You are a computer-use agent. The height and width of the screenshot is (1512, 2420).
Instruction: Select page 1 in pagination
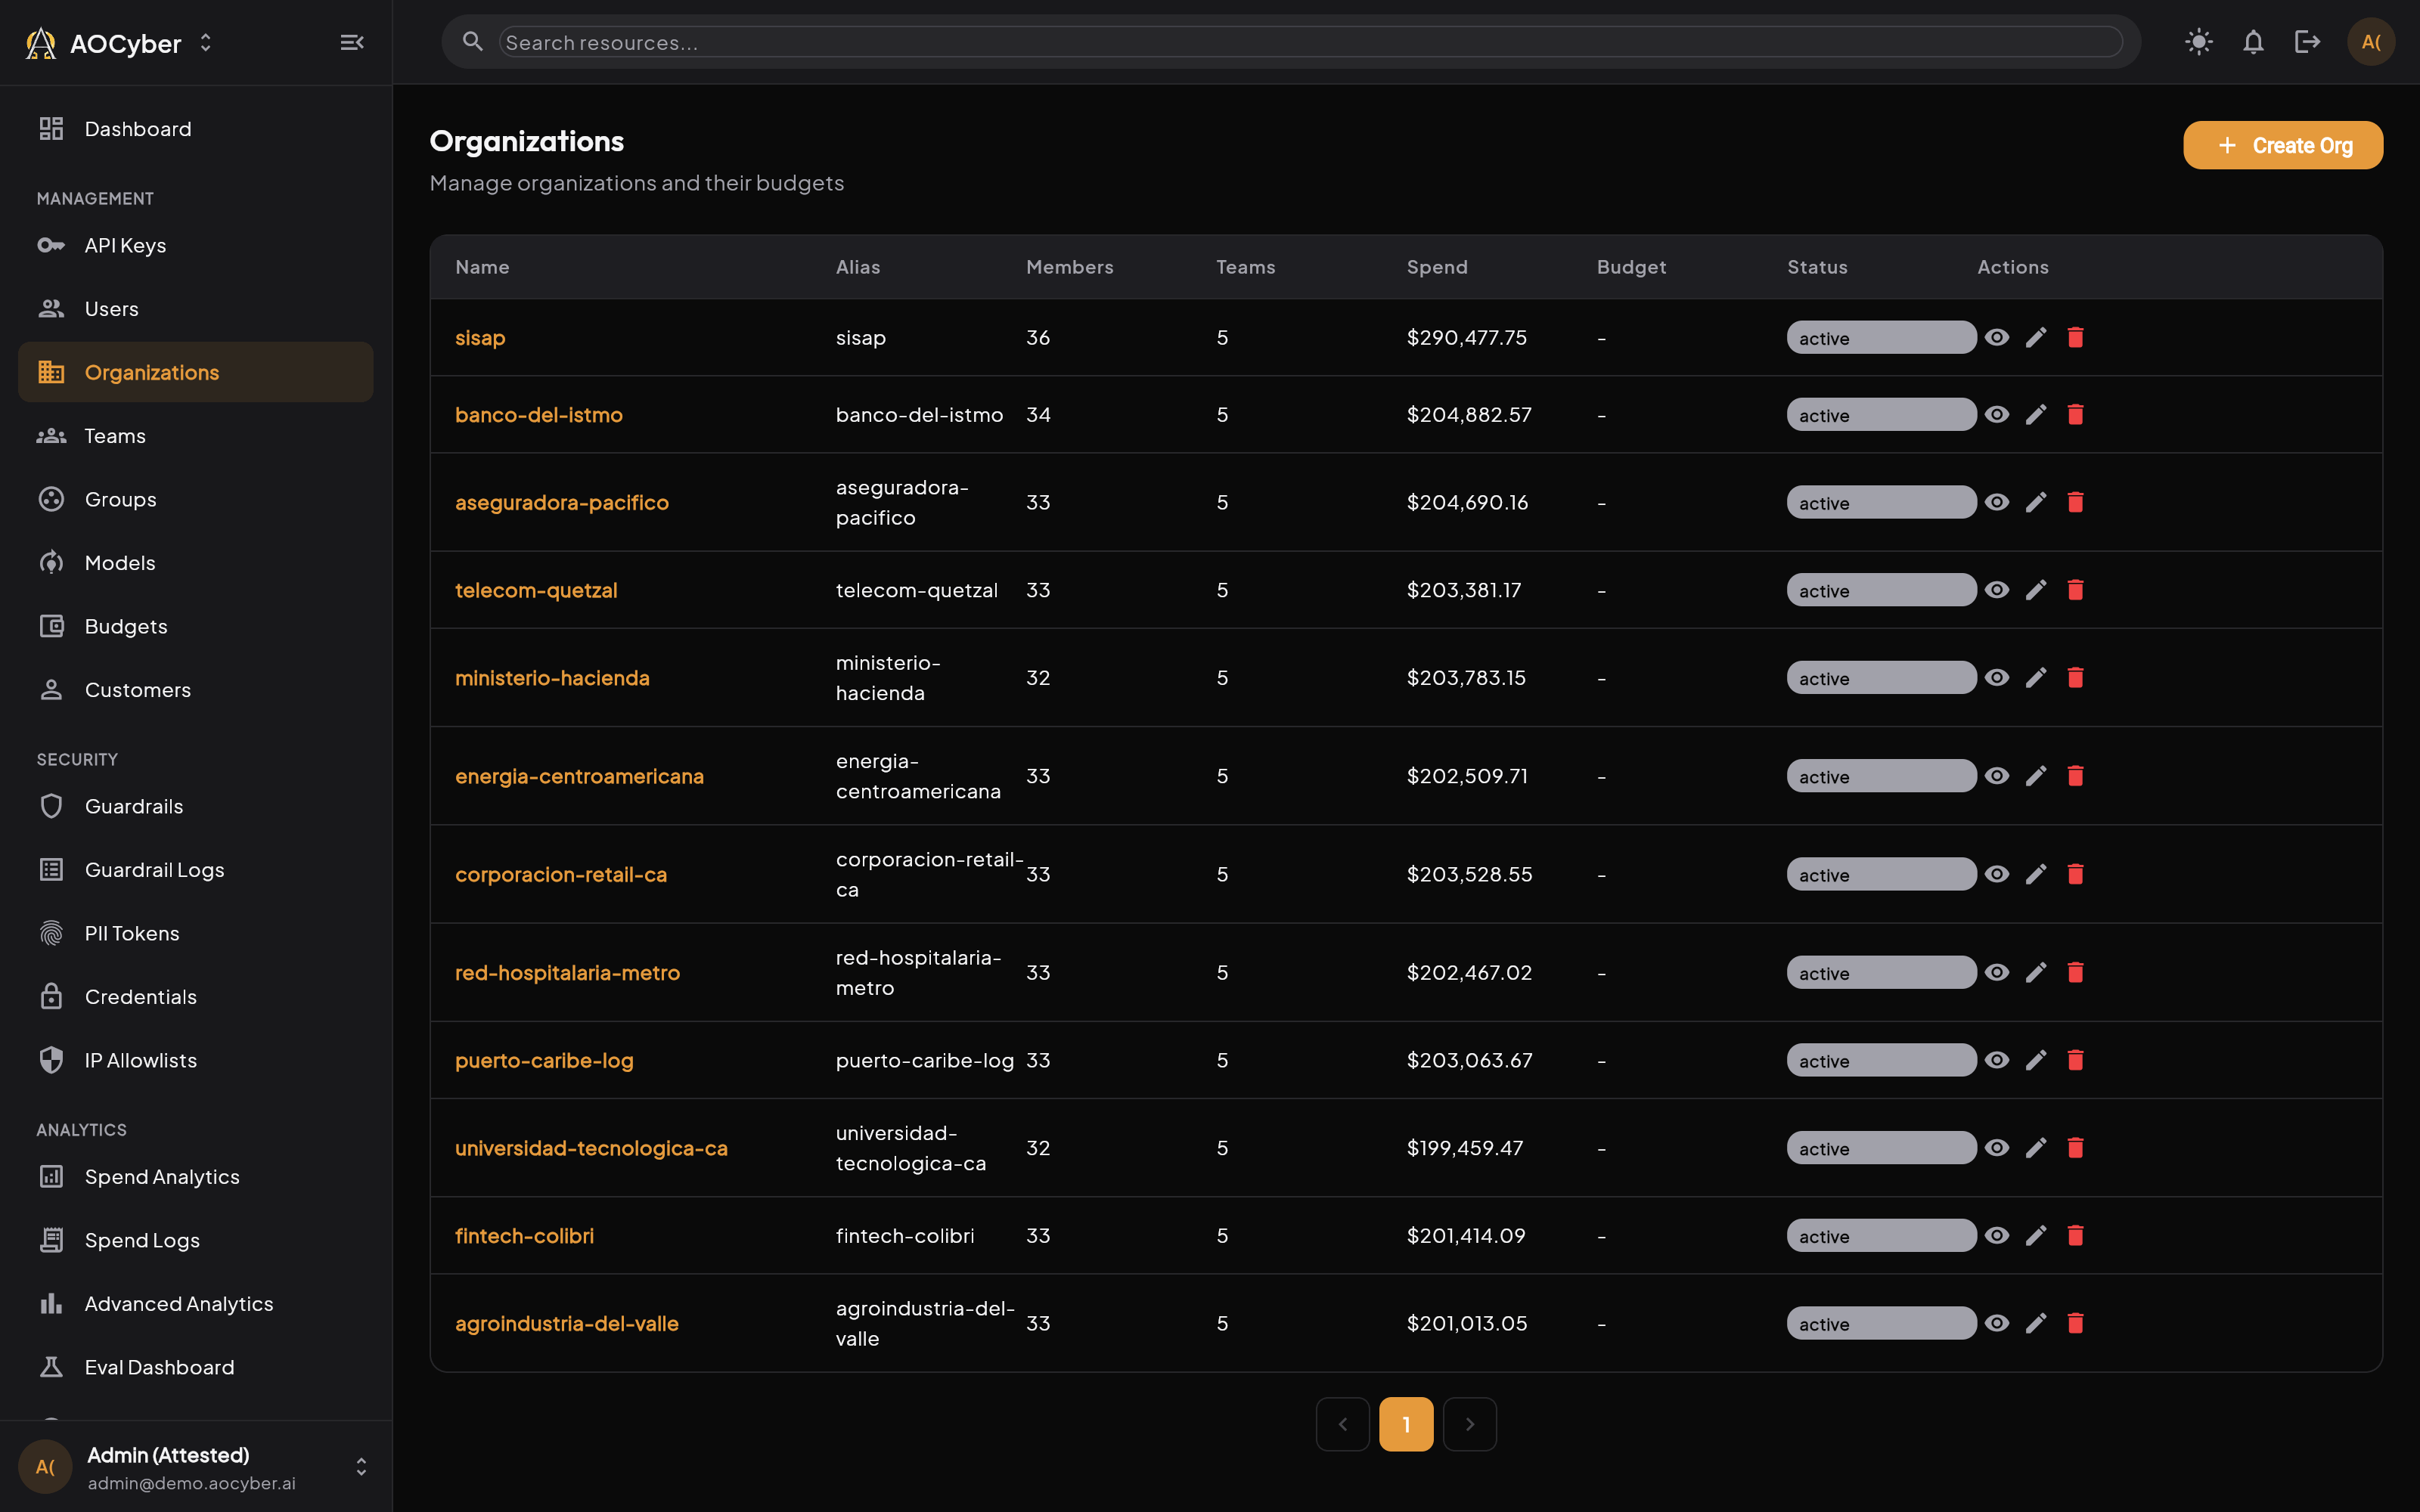coord(1406,1424)
